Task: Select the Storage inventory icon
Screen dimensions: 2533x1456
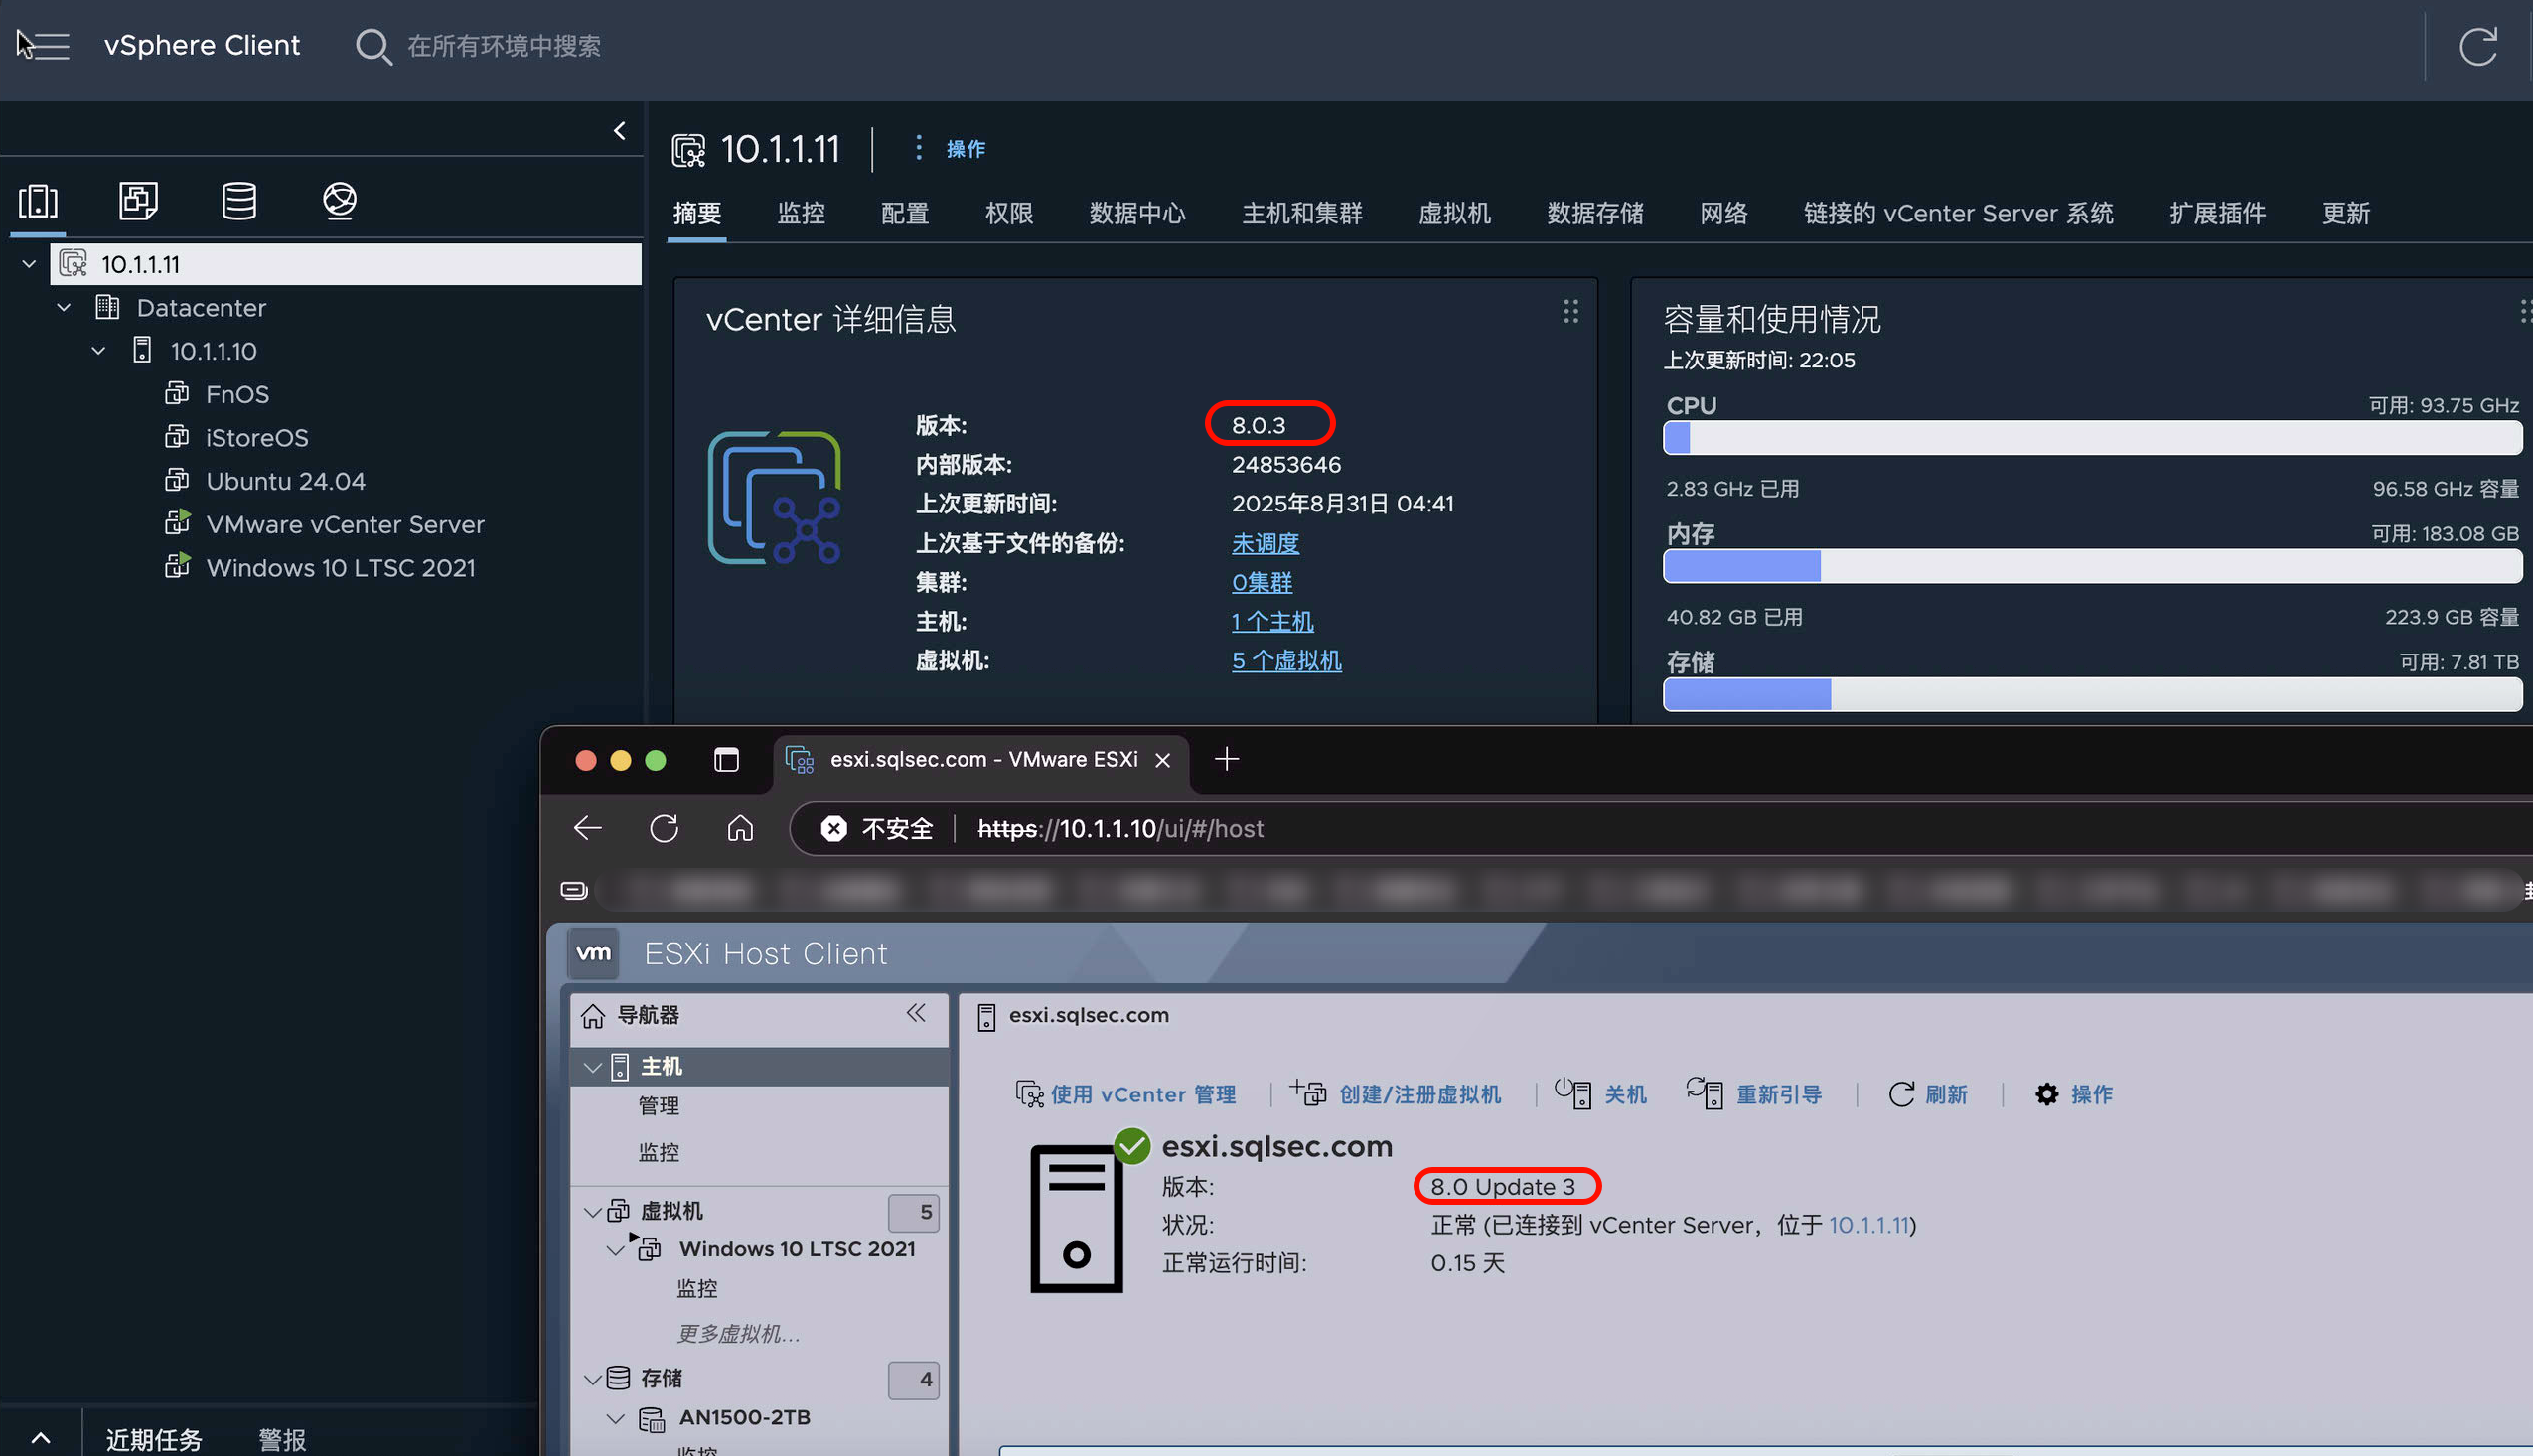Action: (239, 201)
